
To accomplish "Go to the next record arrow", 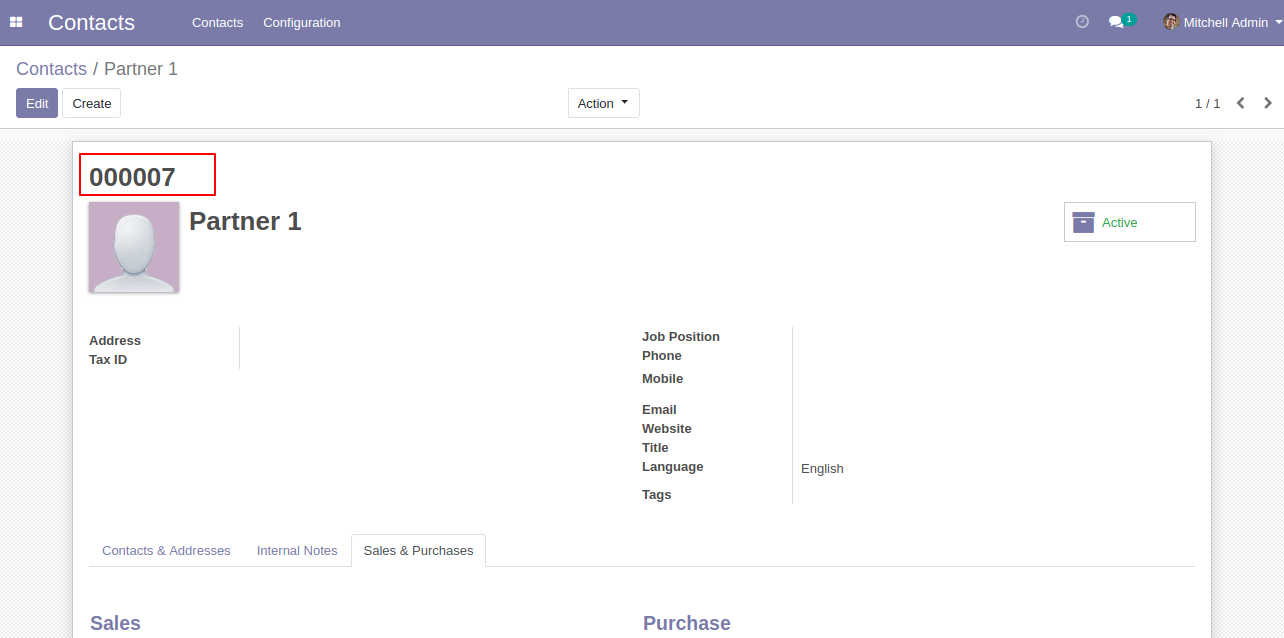I will click(x=1268, y=103).
